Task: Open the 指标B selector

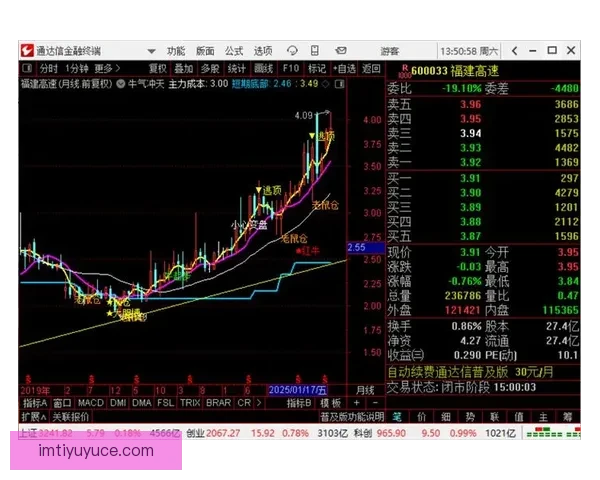Action: pyautogui.click(x=299, y=403)
